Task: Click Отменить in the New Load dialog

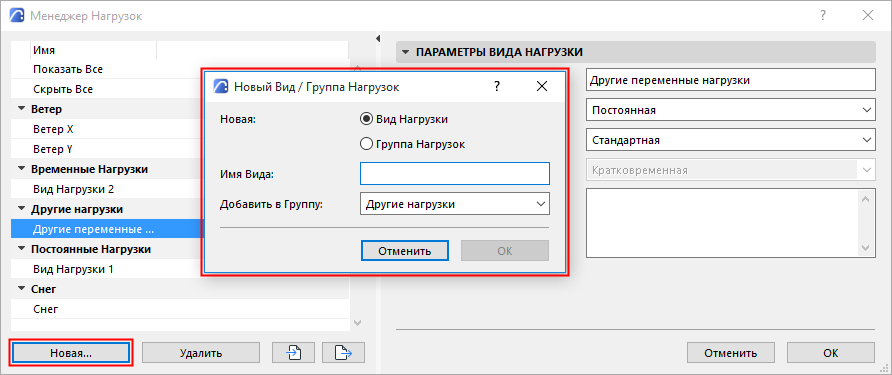Action: tap(405, 251)
